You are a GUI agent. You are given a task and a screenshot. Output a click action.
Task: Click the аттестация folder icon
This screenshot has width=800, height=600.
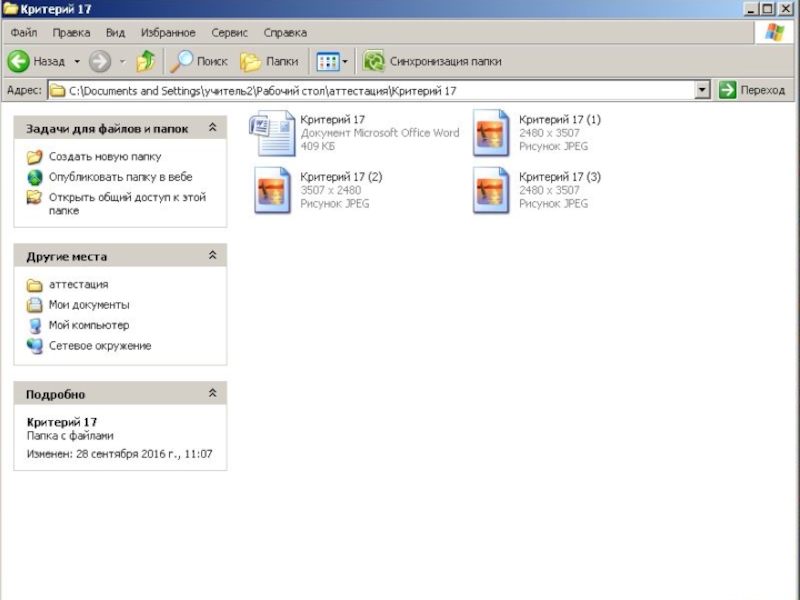coord(34,285)
